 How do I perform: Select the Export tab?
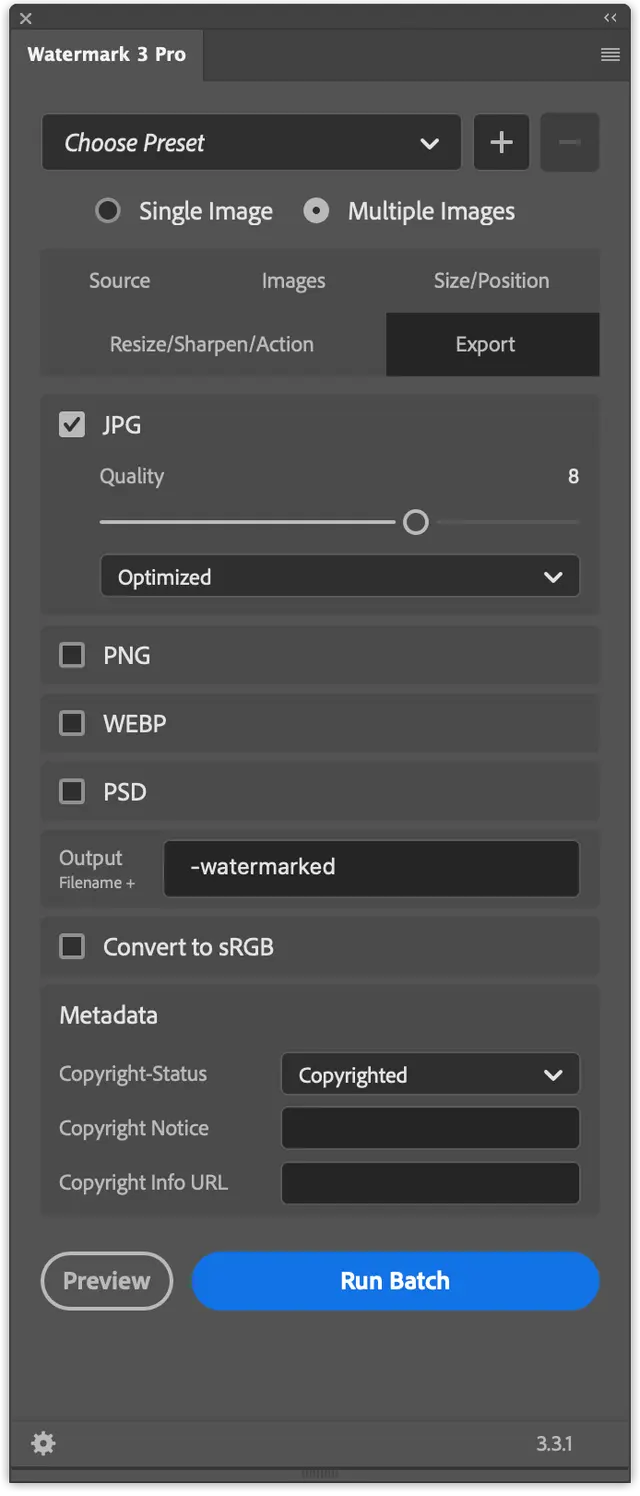(492, 344)
